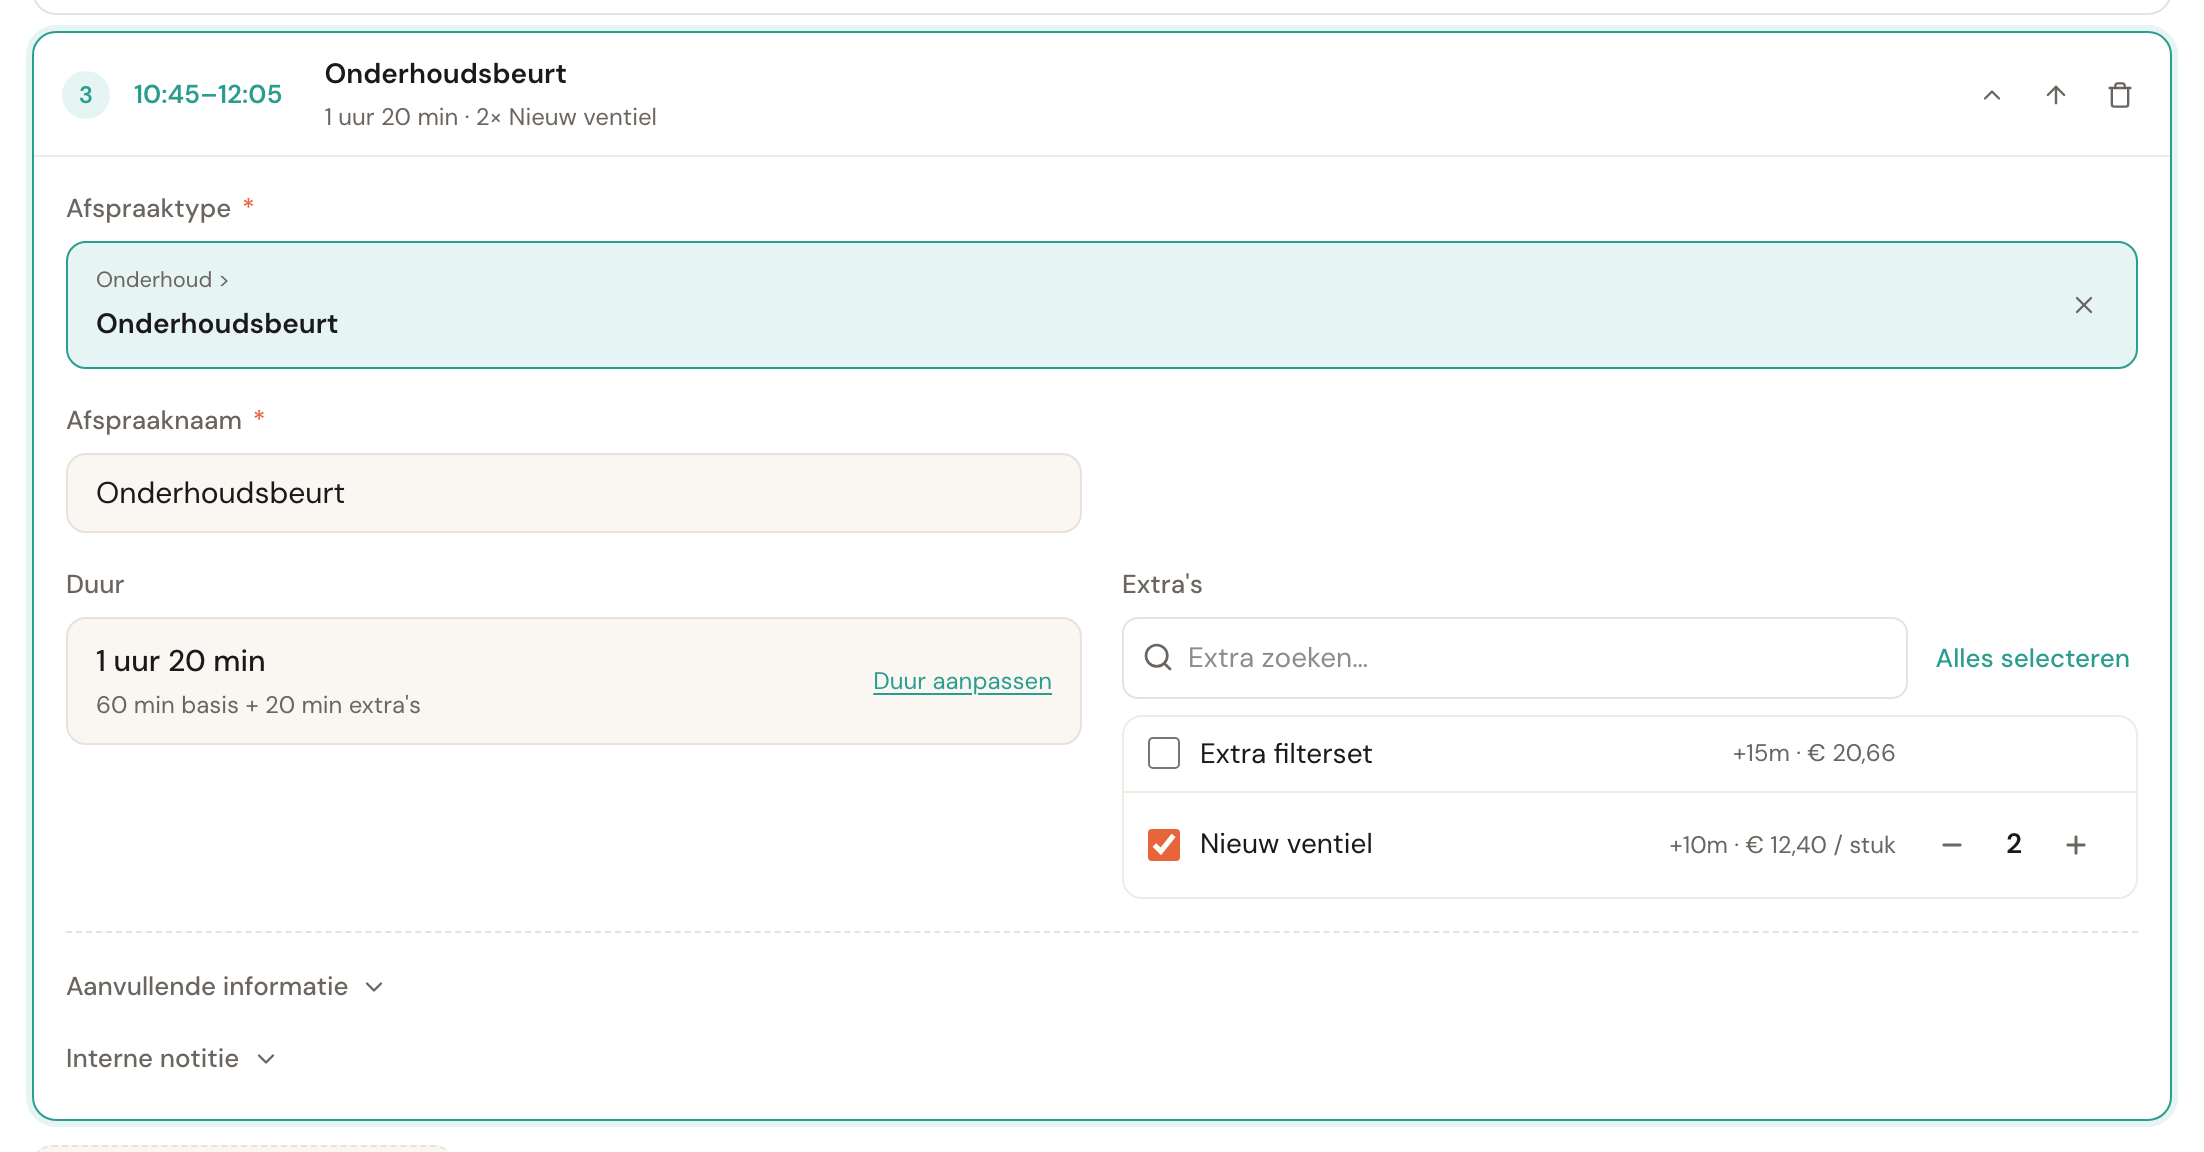Focus the Extra zoeken search box

1515,658
